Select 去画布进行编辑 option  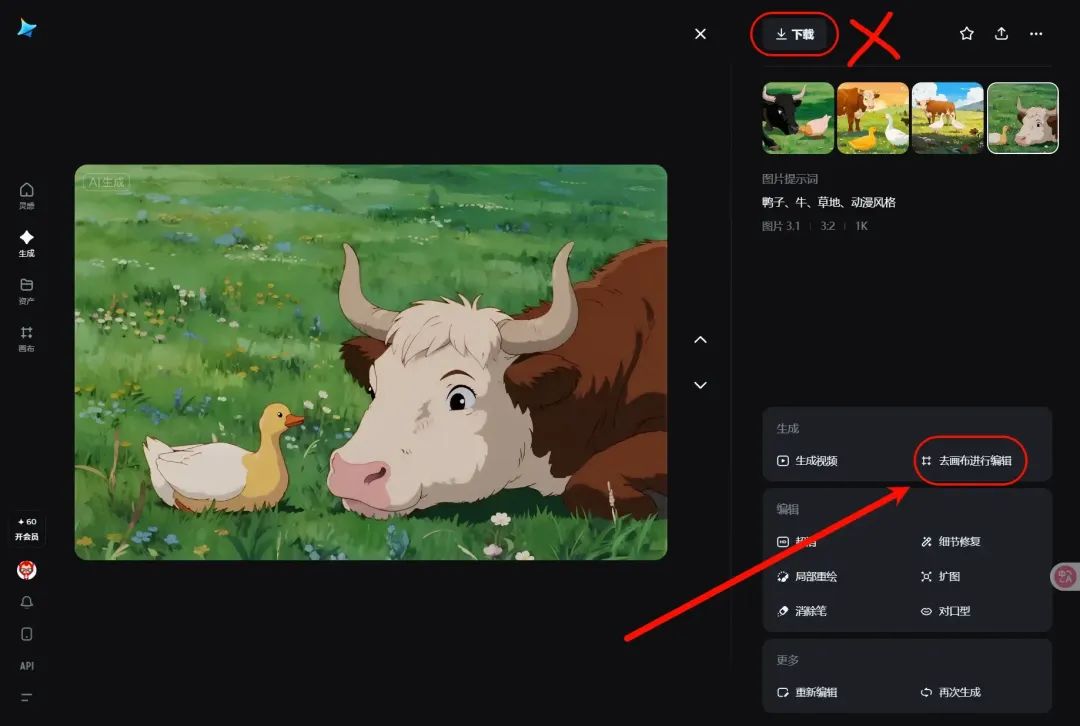coord(966,461)
